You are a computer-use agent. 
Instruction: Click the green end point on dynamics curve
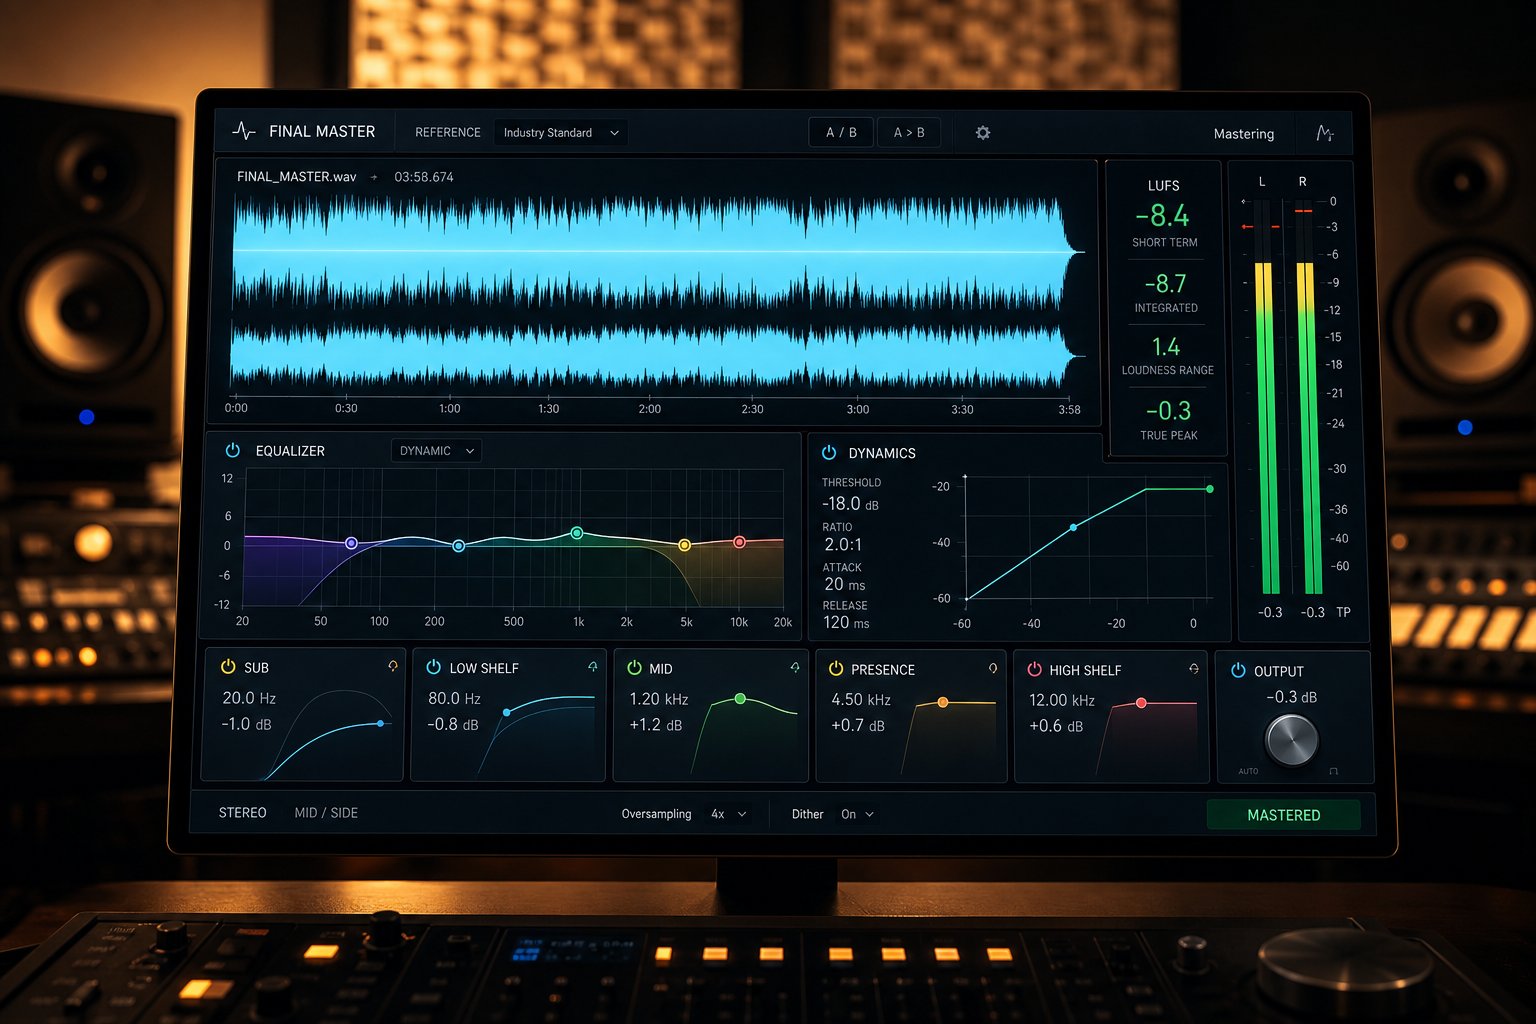click(1210, 489)
